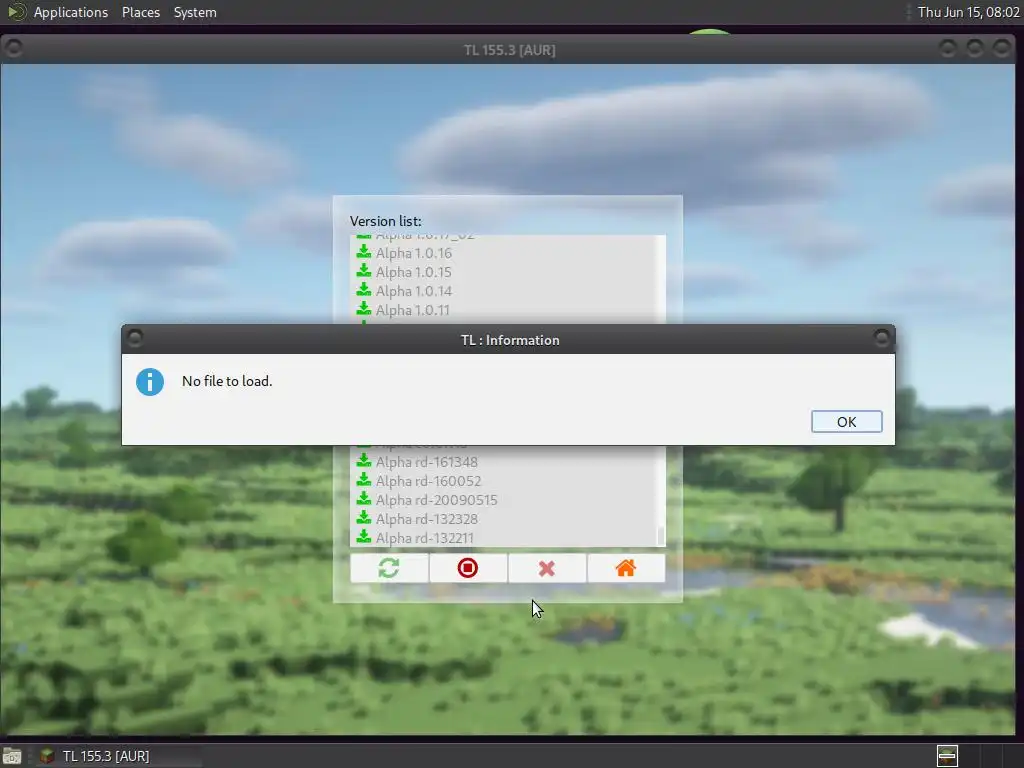Click download icon beside Alpha 1.0.15
1024x768 pixels.
[364, 271]
